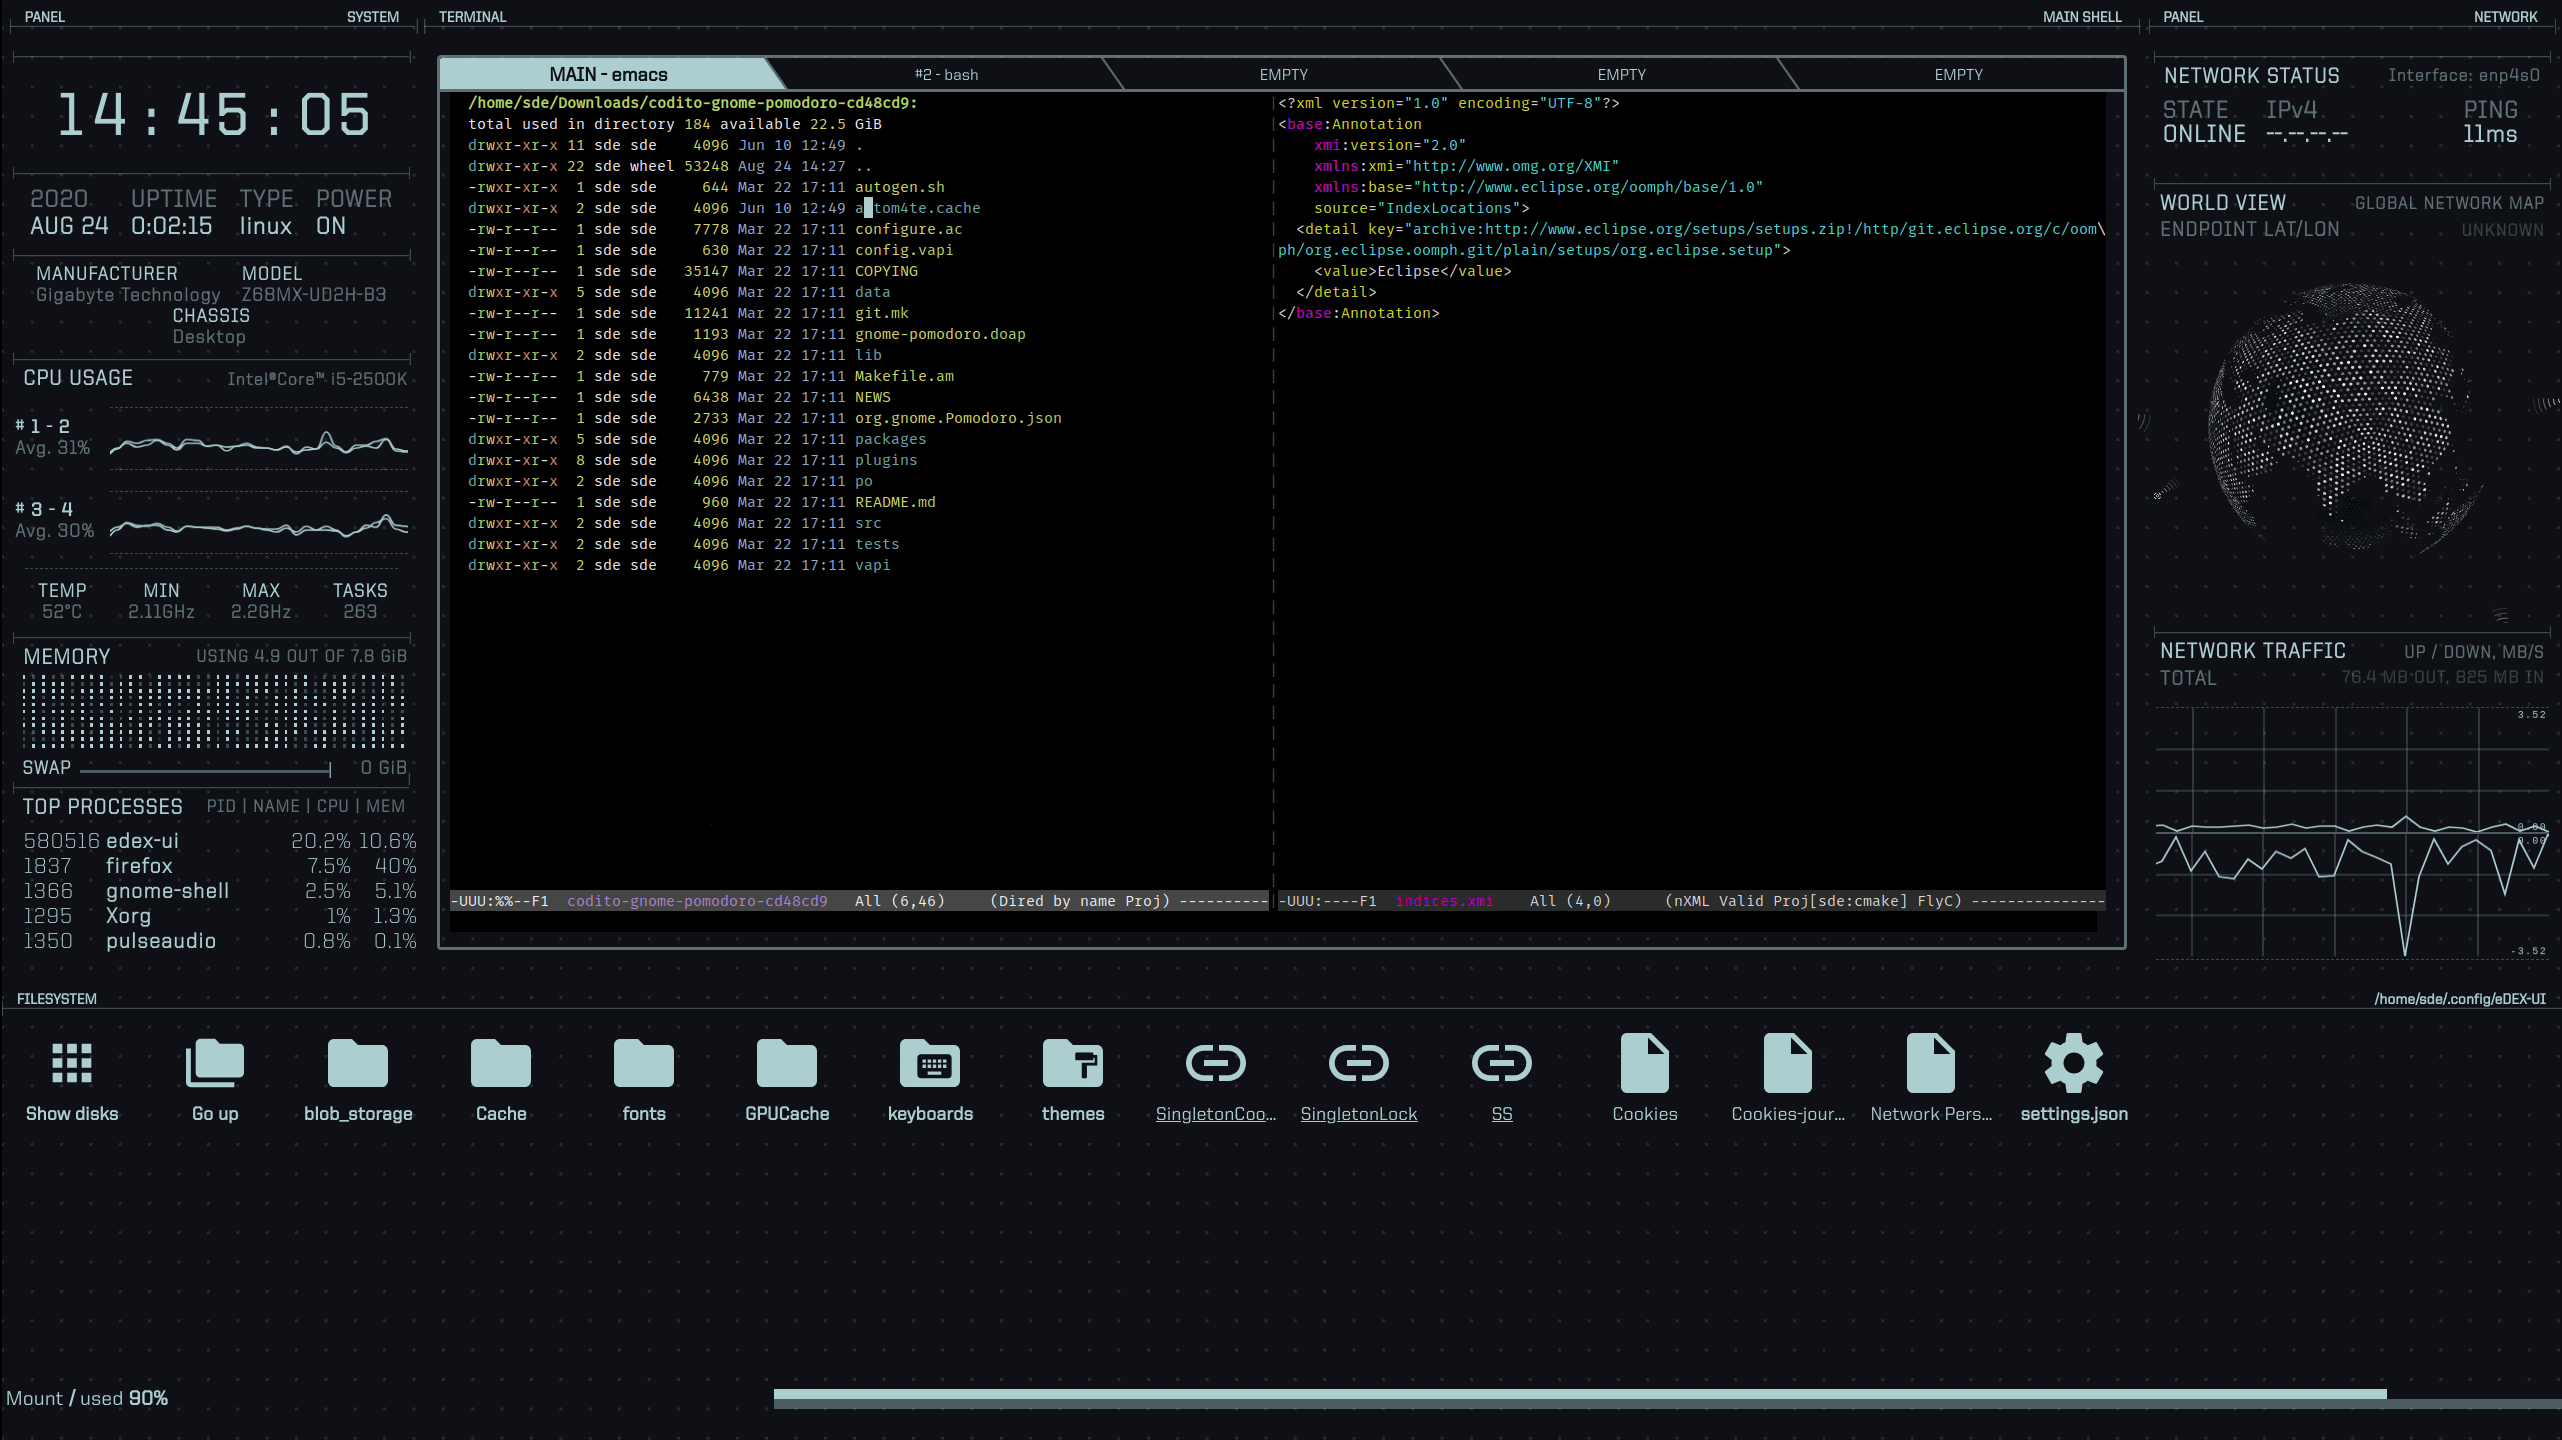Click the GPUCache folder icon

click(787, 1063)
